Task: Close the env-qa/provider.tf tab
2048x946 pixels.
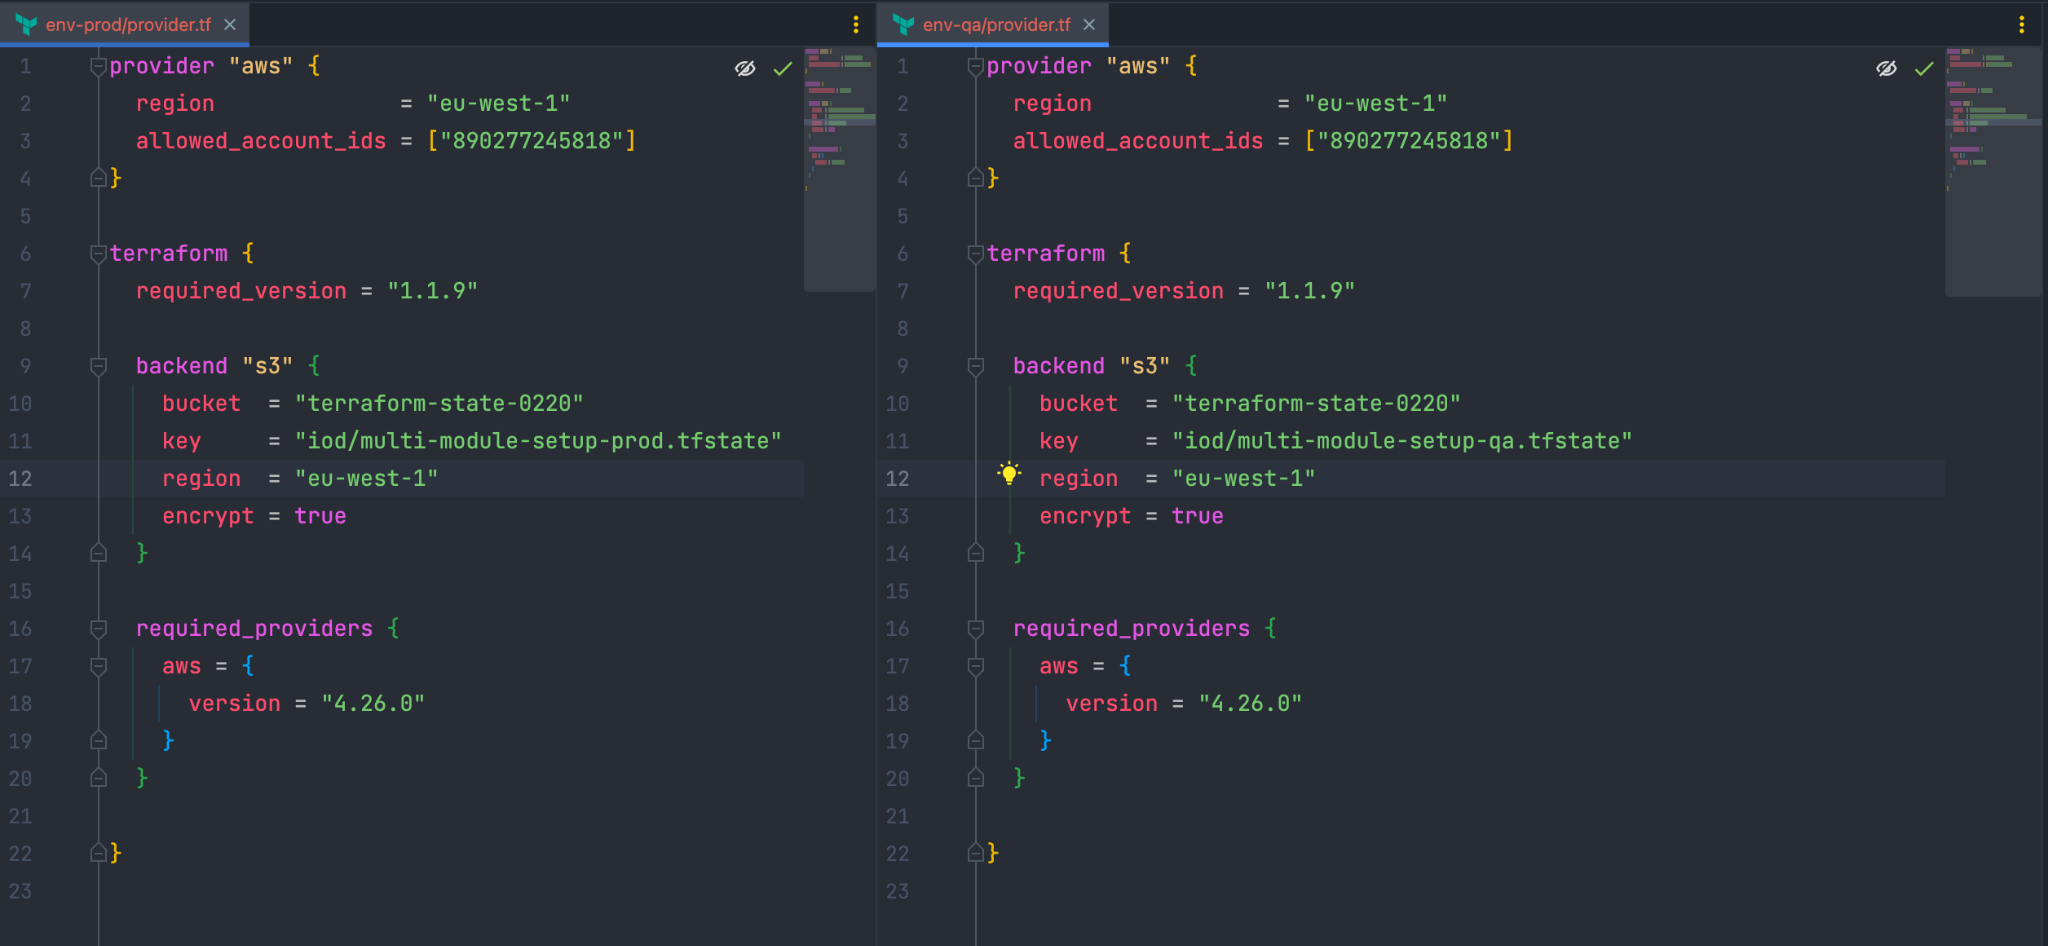Action: 1089,25
